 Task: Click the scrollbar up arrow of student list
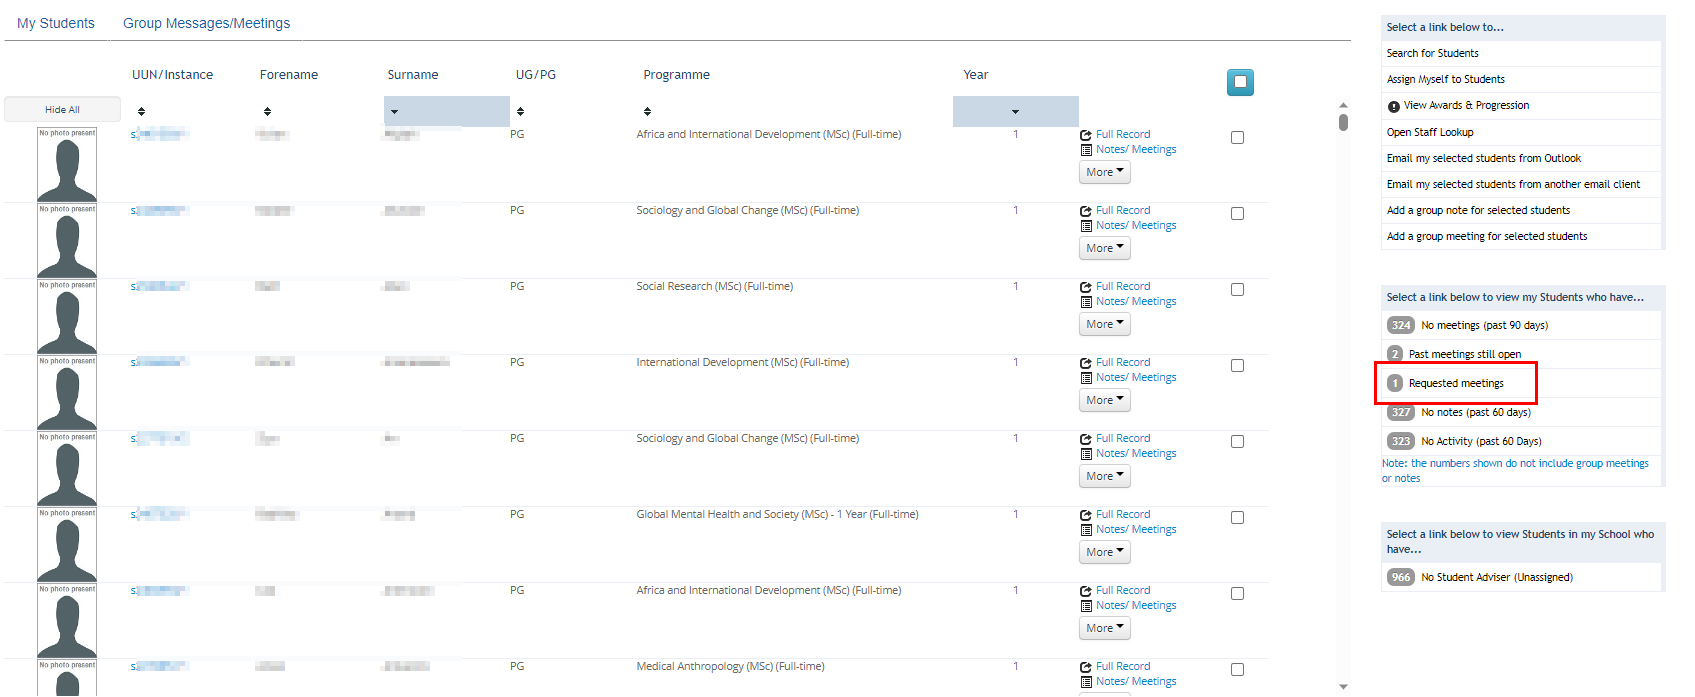pos(1343,104)
